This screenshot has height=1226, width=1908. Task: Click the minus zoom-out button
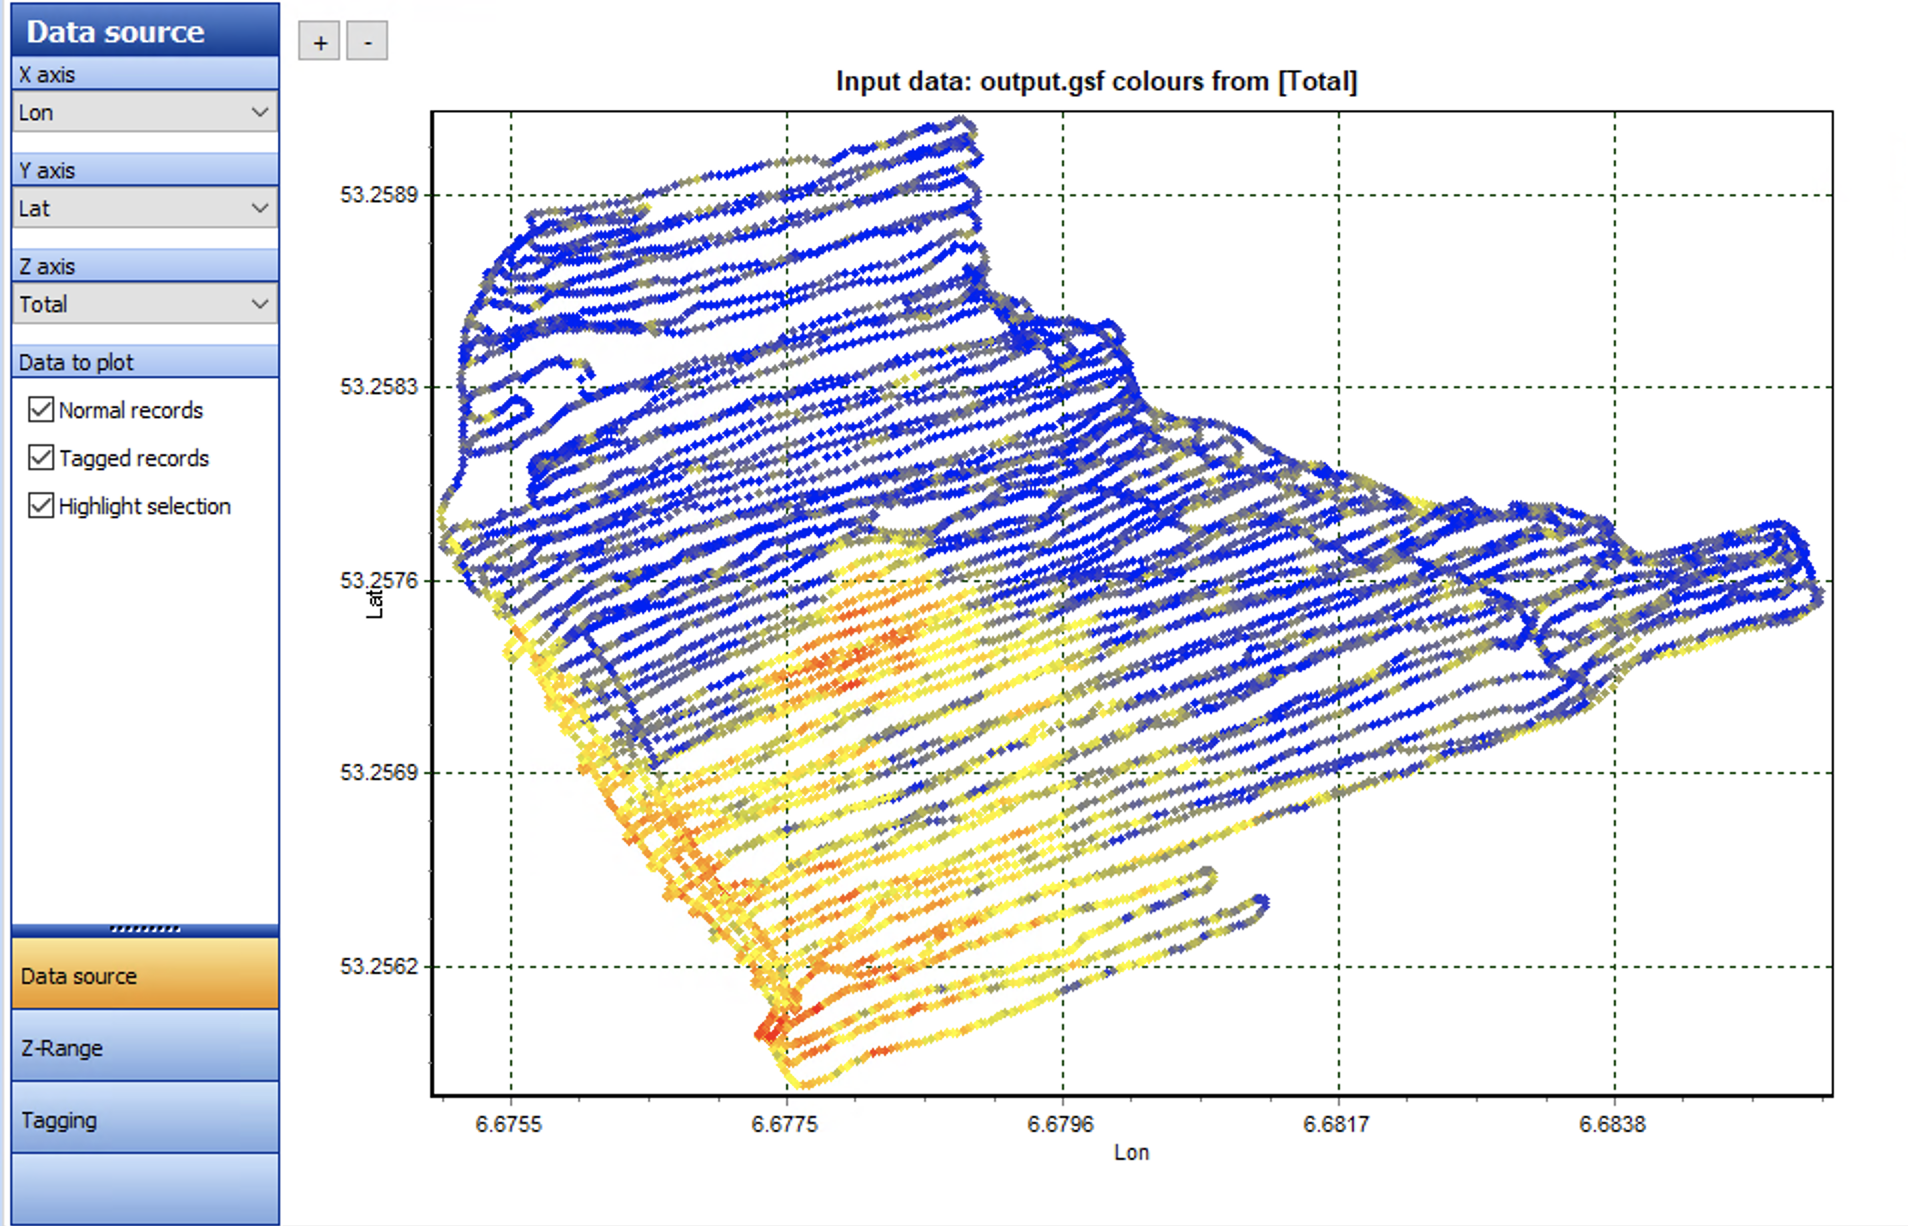coord(367,42)
